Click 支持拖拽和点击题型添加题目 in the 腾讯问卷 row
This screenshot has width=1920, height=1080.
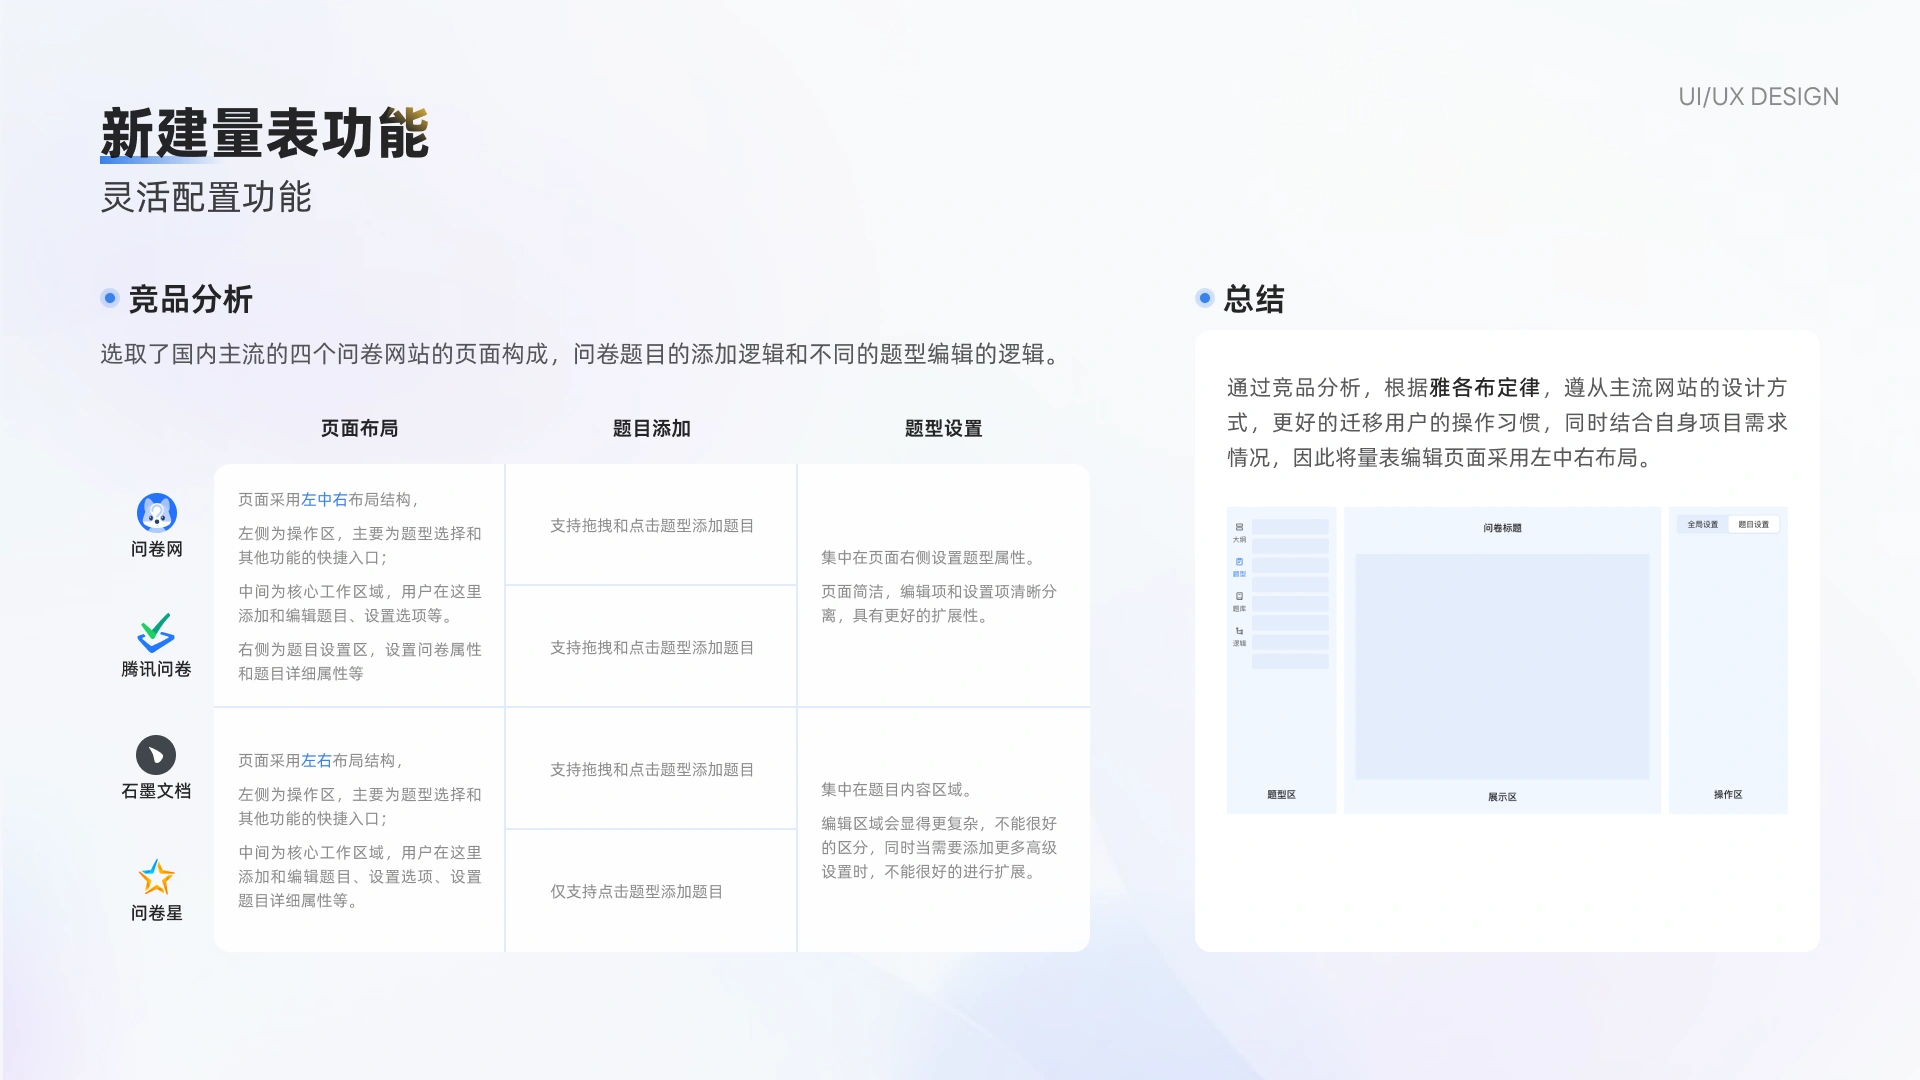click(x=652, y=648)
